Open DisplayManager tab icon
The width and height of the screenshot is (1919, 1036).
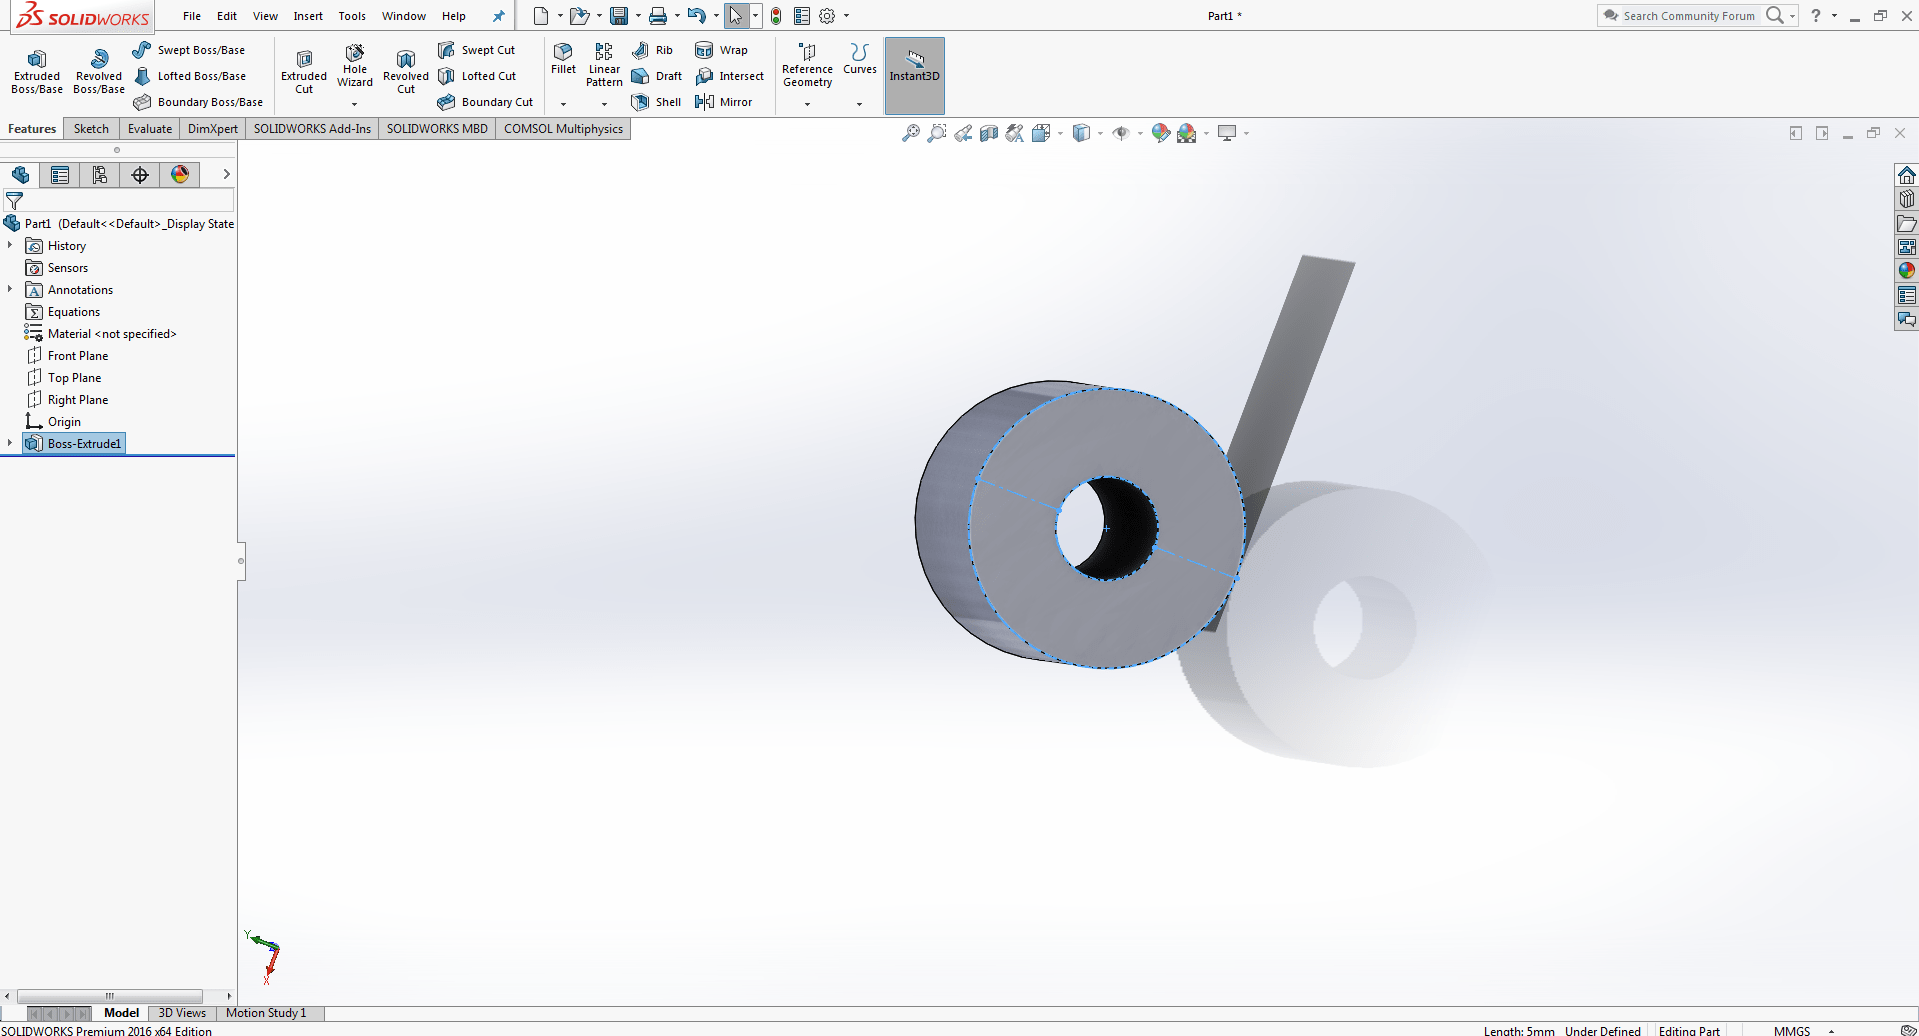click(x=180, y=175)
